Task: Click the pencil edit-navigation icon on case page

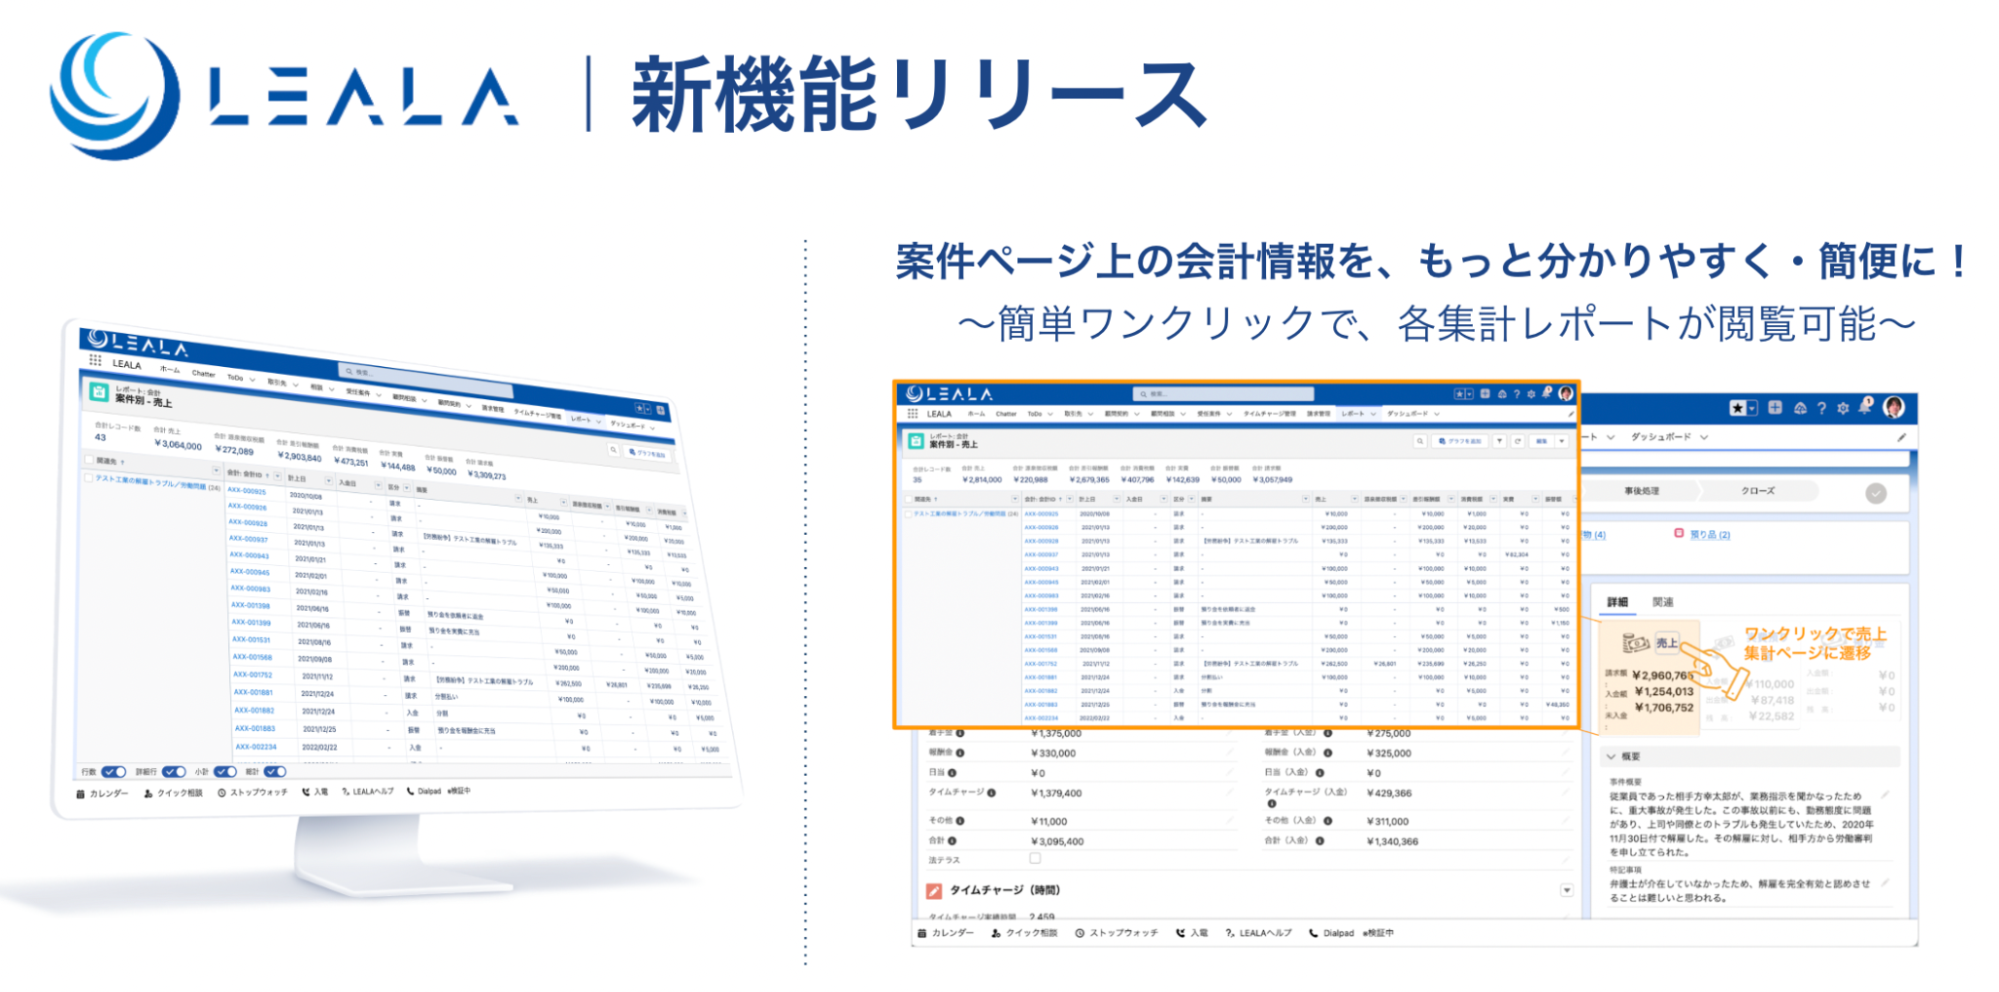Action: (x=1901, y=437)
